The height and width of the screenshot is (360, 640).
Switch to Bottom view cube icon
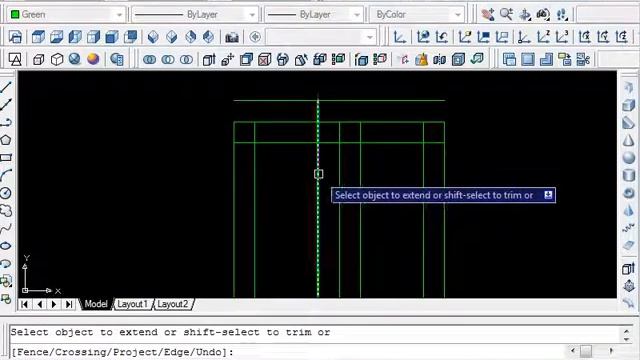[56, 37]
